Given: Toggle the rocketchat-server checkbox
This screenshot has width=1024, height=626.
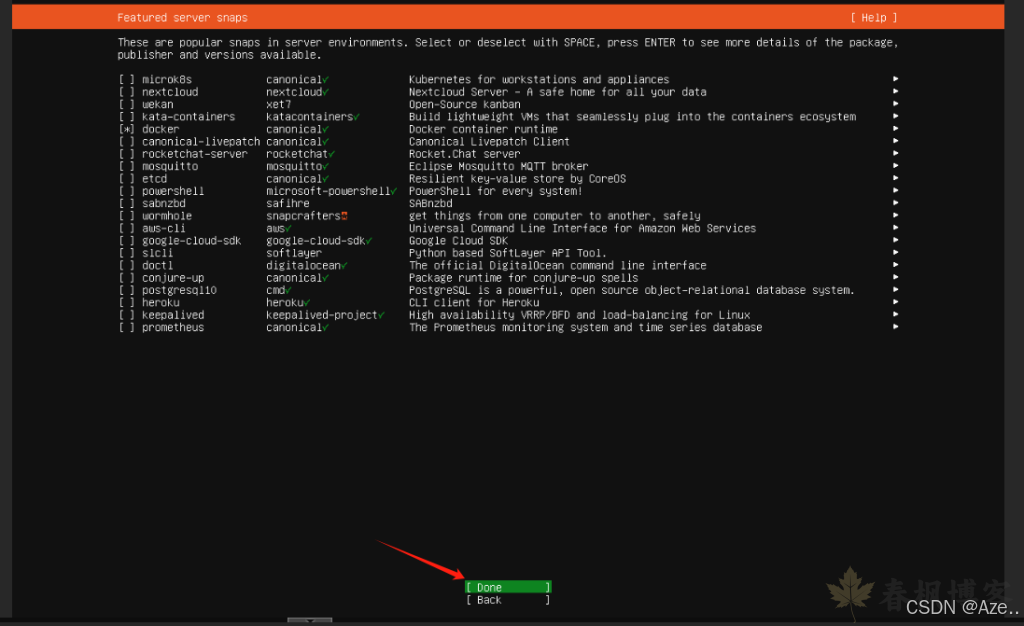Looking at the screenshot, I should pyautogui.click(x=127, y=154).
